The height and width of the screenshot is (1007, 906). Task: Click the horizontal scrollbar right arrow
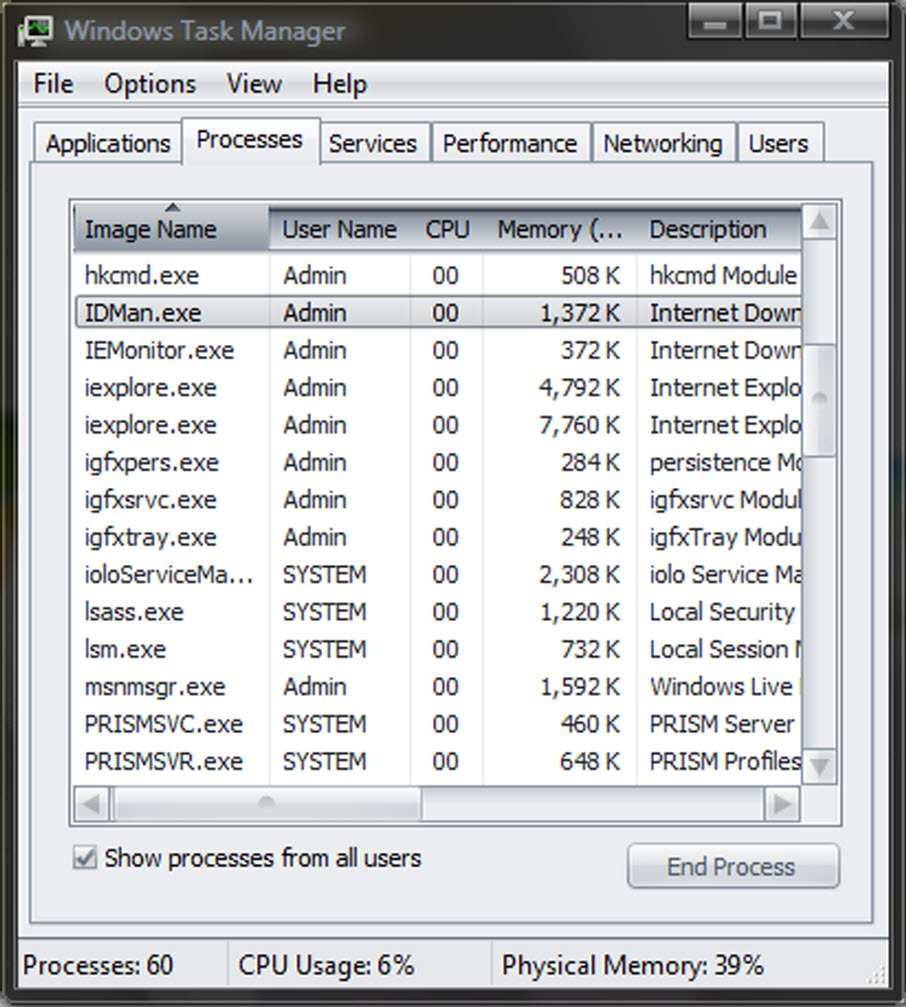(x=782, y=803)
